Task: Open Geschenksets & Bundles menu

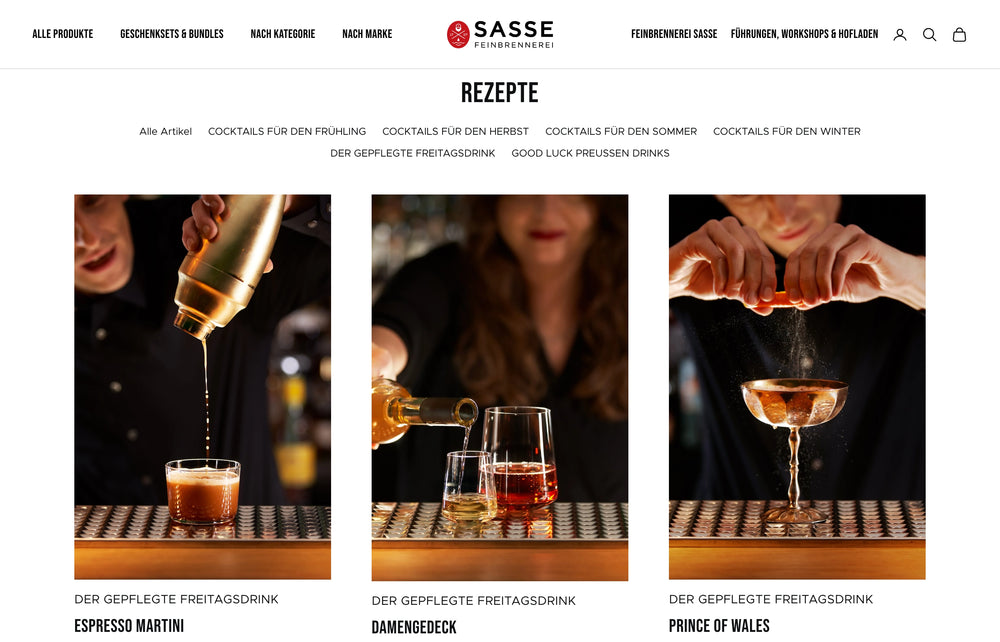Action: pos(172,34)
